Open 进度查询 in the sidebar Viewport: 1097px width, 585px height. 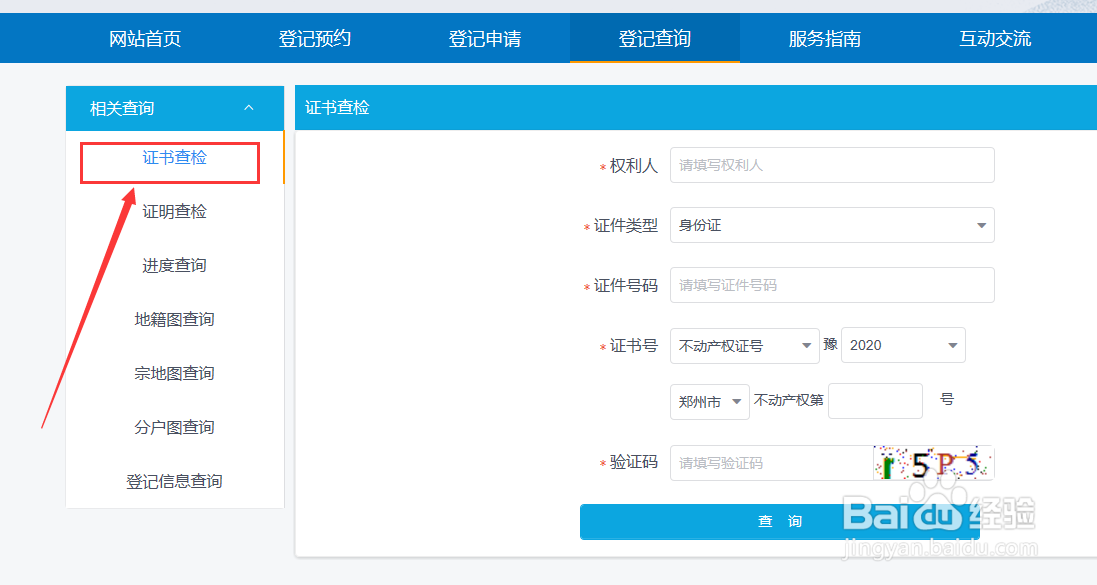click(174, 265)
